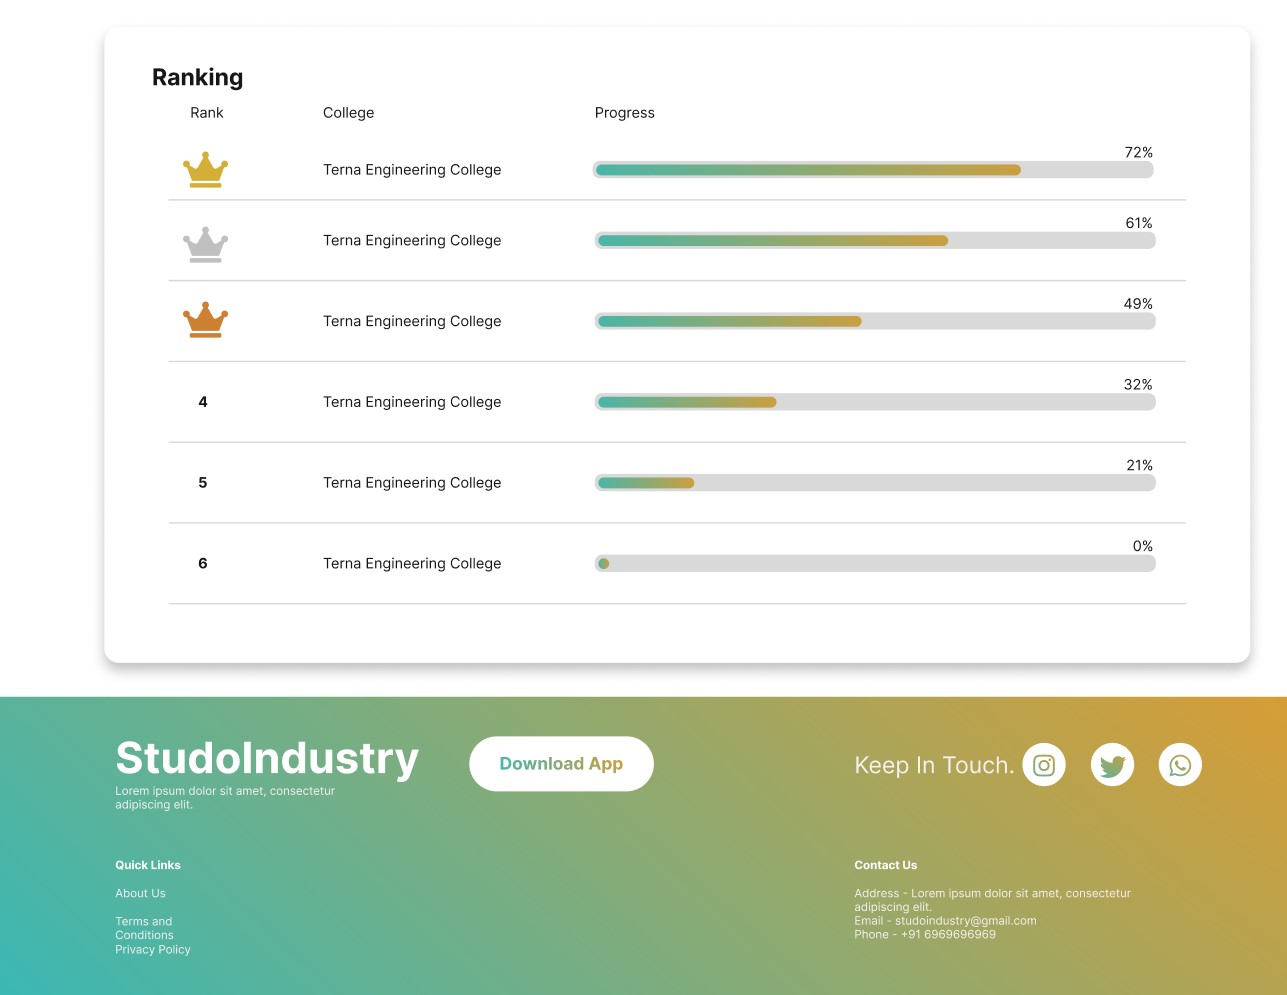Open the Instagram social icon
1287x995 pixels.
(1043, 765)
